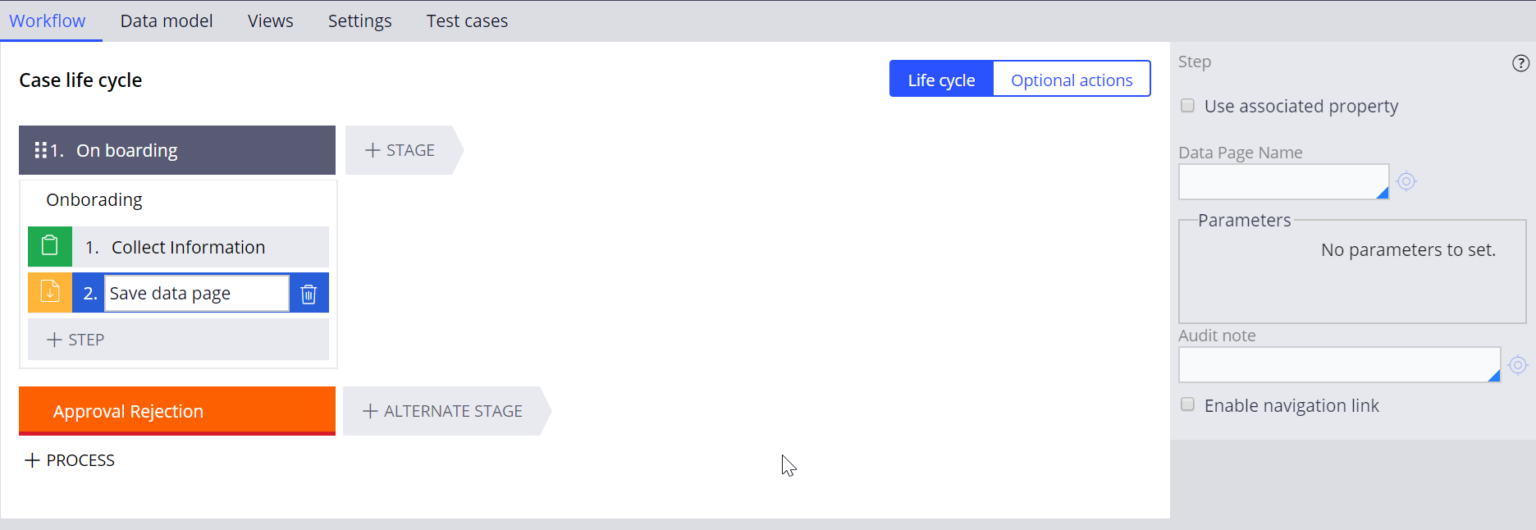Viewport: 1536px width, 530px height.
Task: Open Data Page Name autocomplete field
Action: (x=1283, y=182)
